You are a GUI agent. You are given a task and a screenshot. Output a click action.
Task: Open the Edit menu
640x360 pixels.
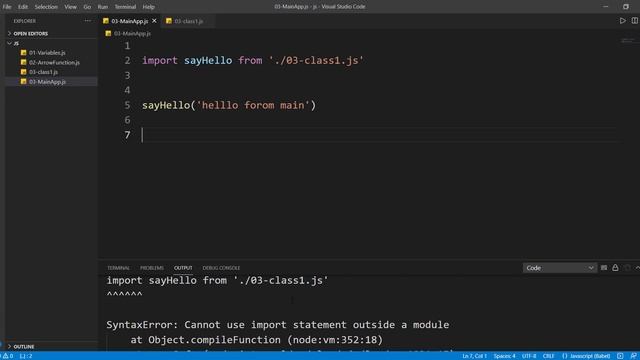(23, 7)
